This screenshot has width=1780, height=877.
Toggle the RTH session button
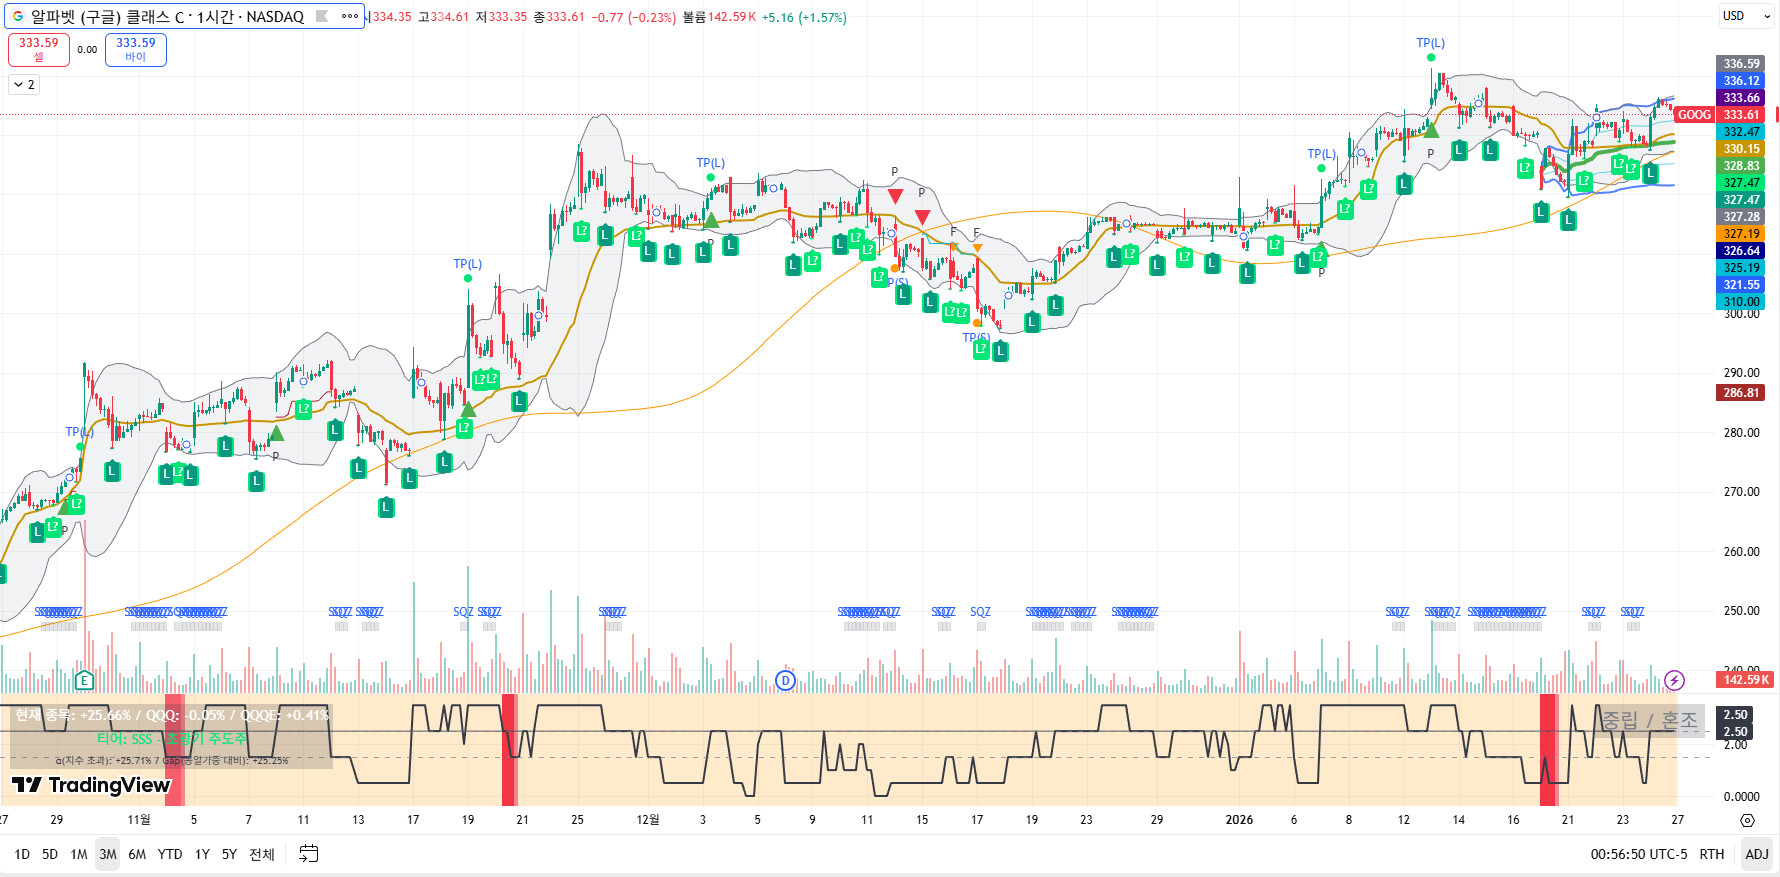click(x=1712, y=854)
